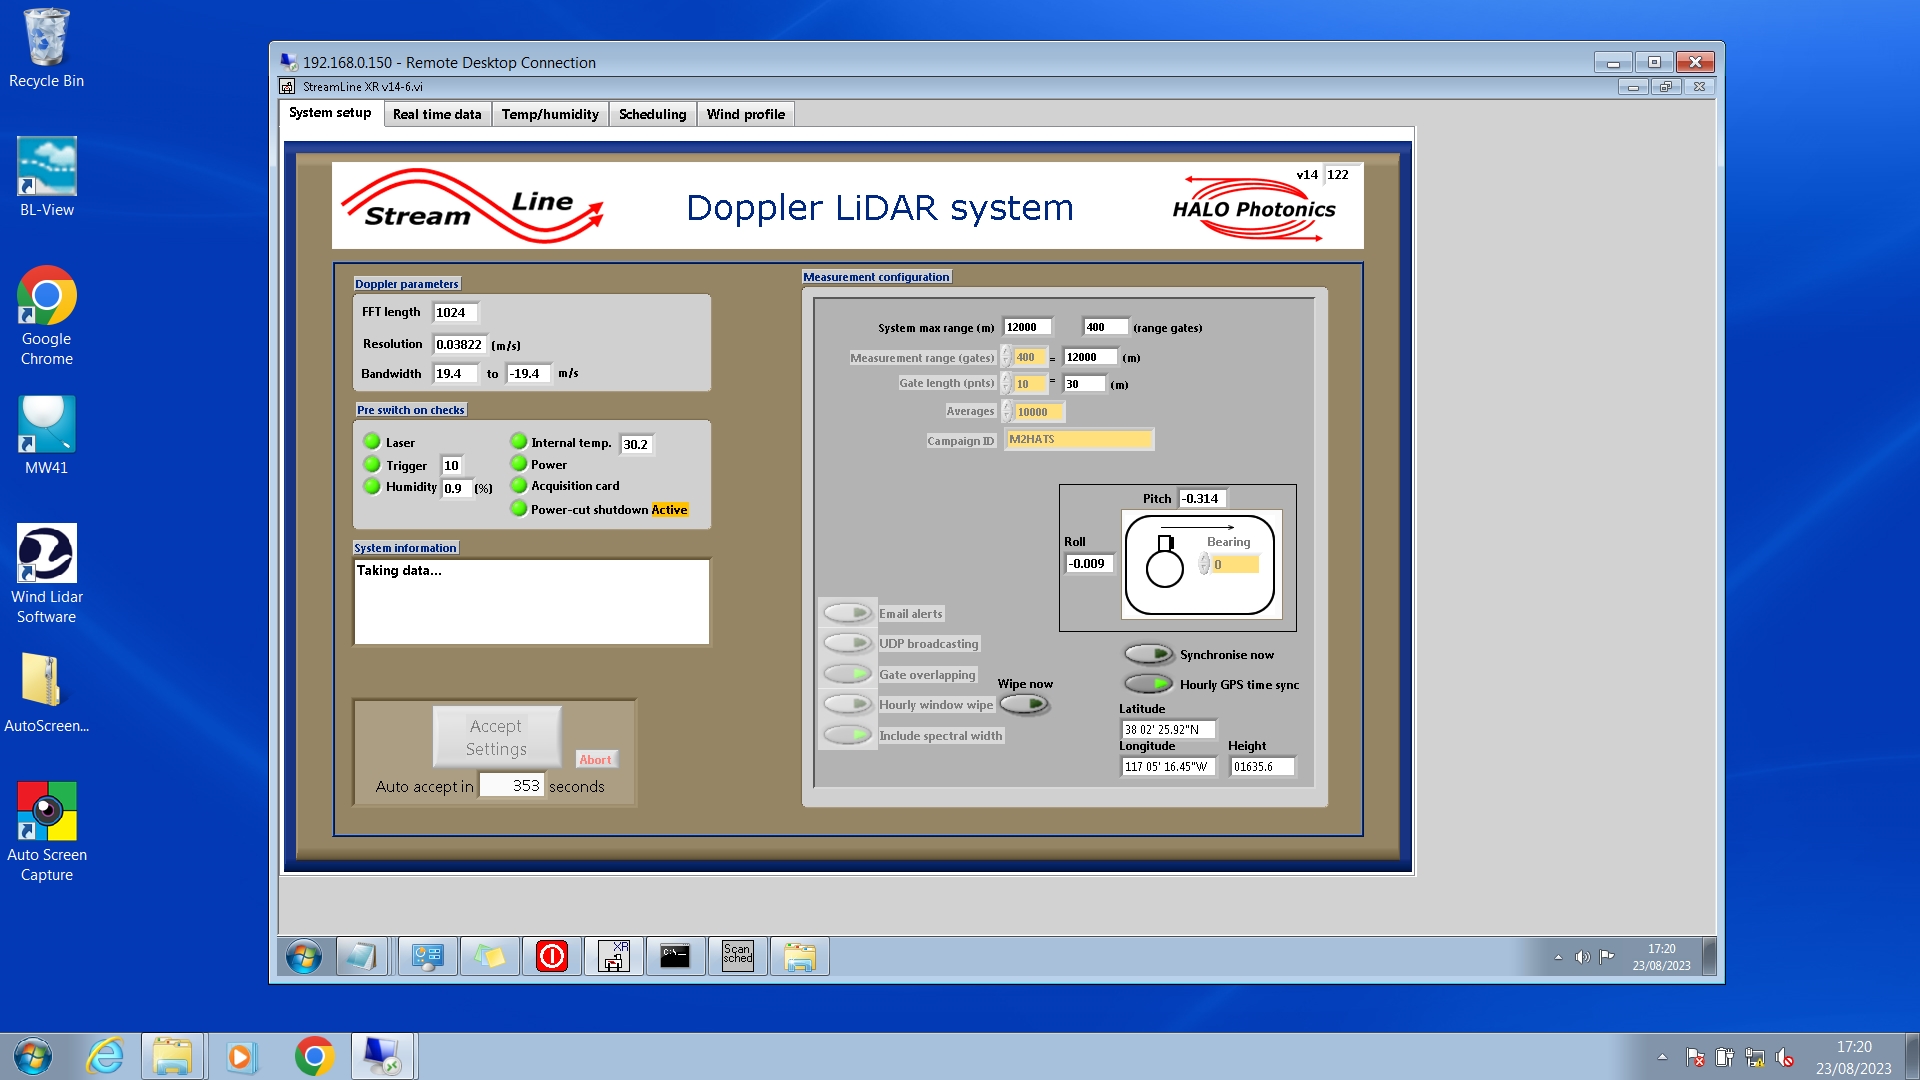Switch to the Real time data tab

pyautogui.click(x=437, y=114)
